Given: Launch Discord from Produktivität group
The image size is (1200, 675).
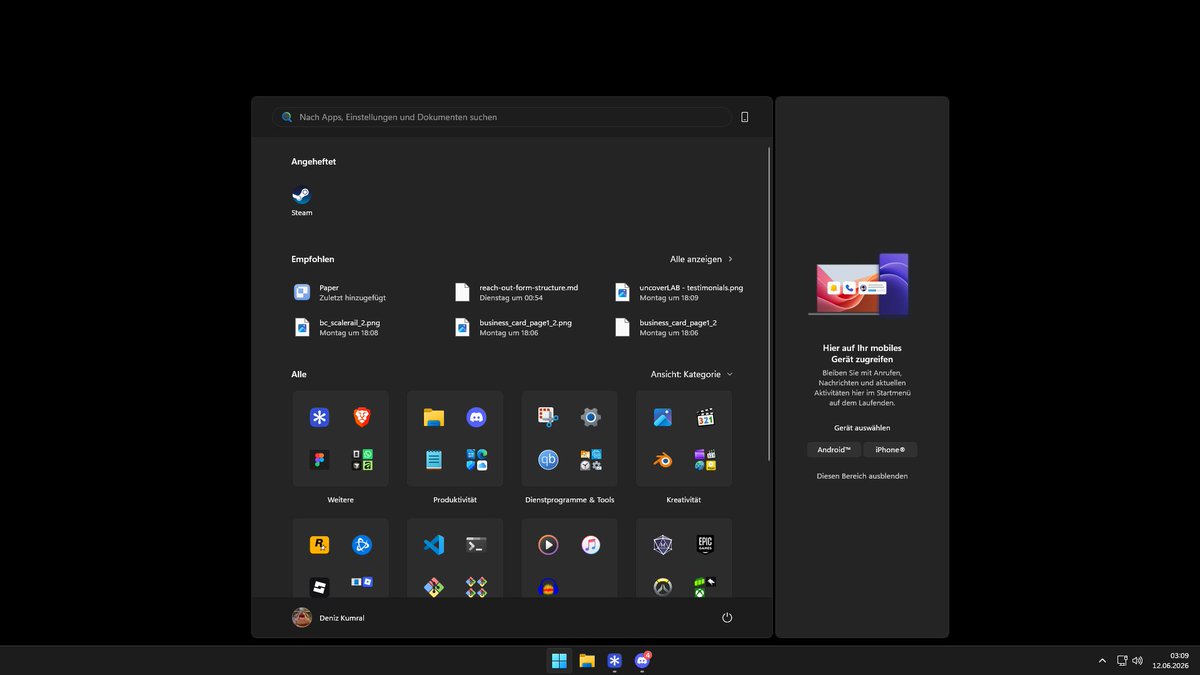Looking at the screenshot, I should [476, 417].
